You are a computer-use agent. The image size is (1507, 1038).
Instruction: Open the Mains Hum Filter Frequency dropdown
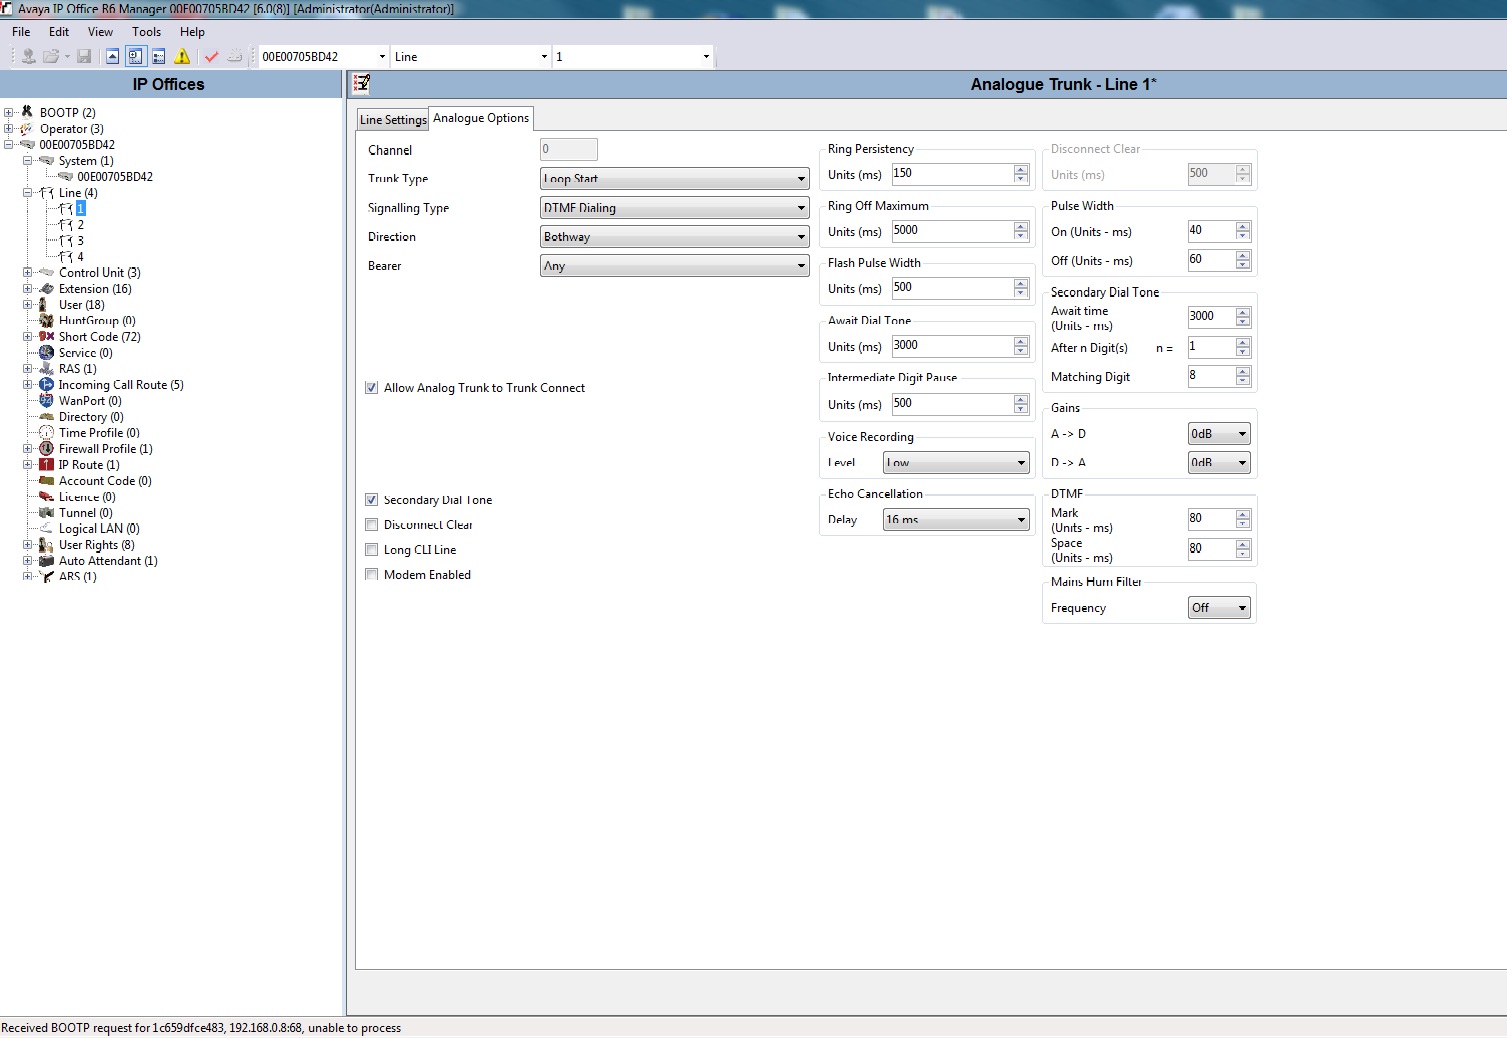coord(1219,607)
